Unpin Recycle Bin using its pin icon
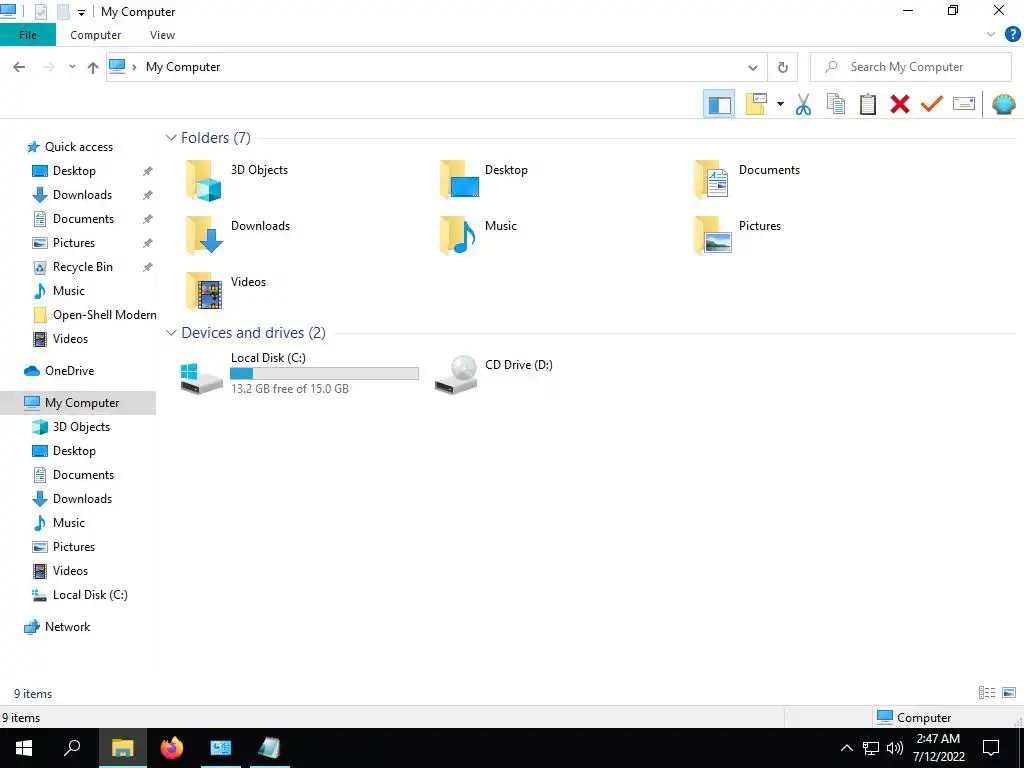Viewport: 1024px width, 768px height. (148, 267)
